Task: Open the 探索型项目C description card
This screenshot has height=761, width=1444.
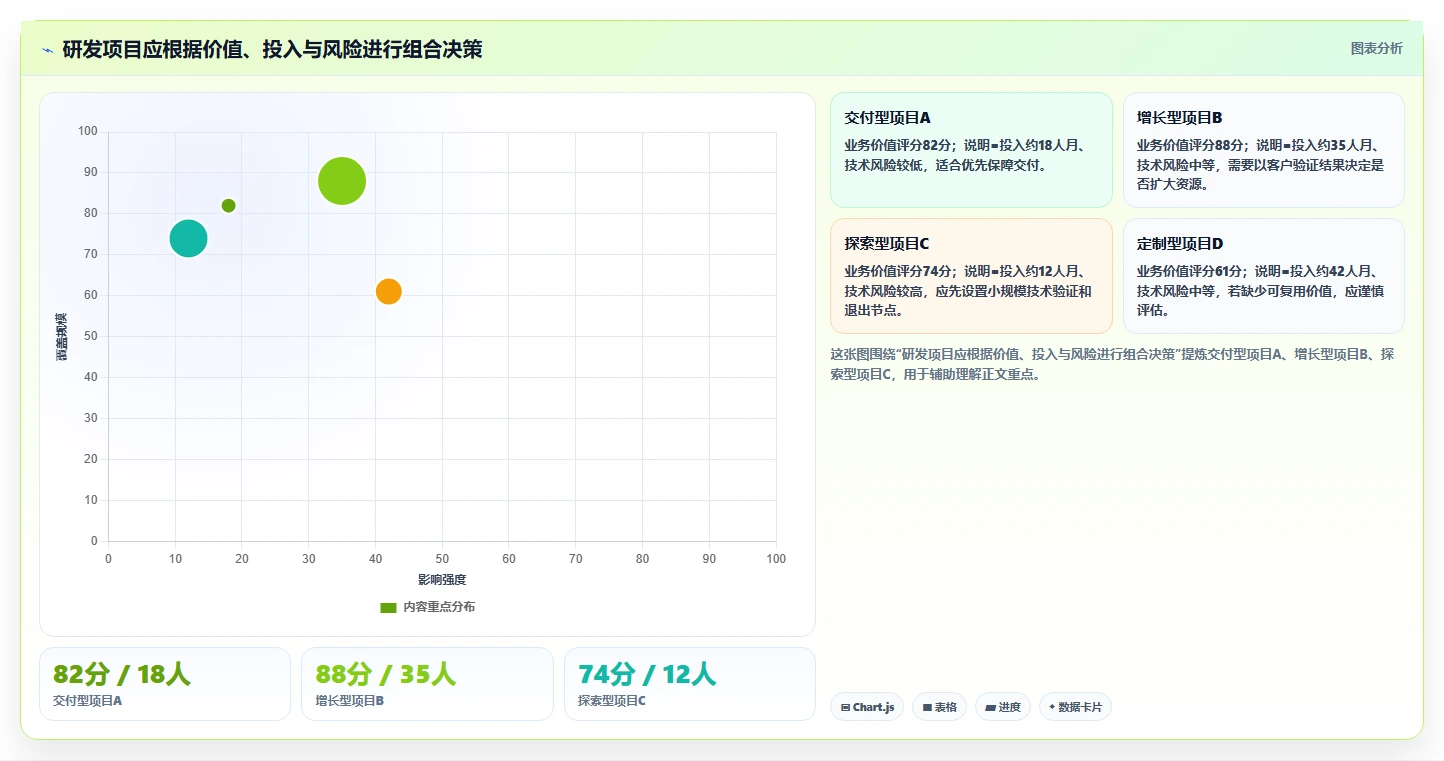Action: point(971,276)
